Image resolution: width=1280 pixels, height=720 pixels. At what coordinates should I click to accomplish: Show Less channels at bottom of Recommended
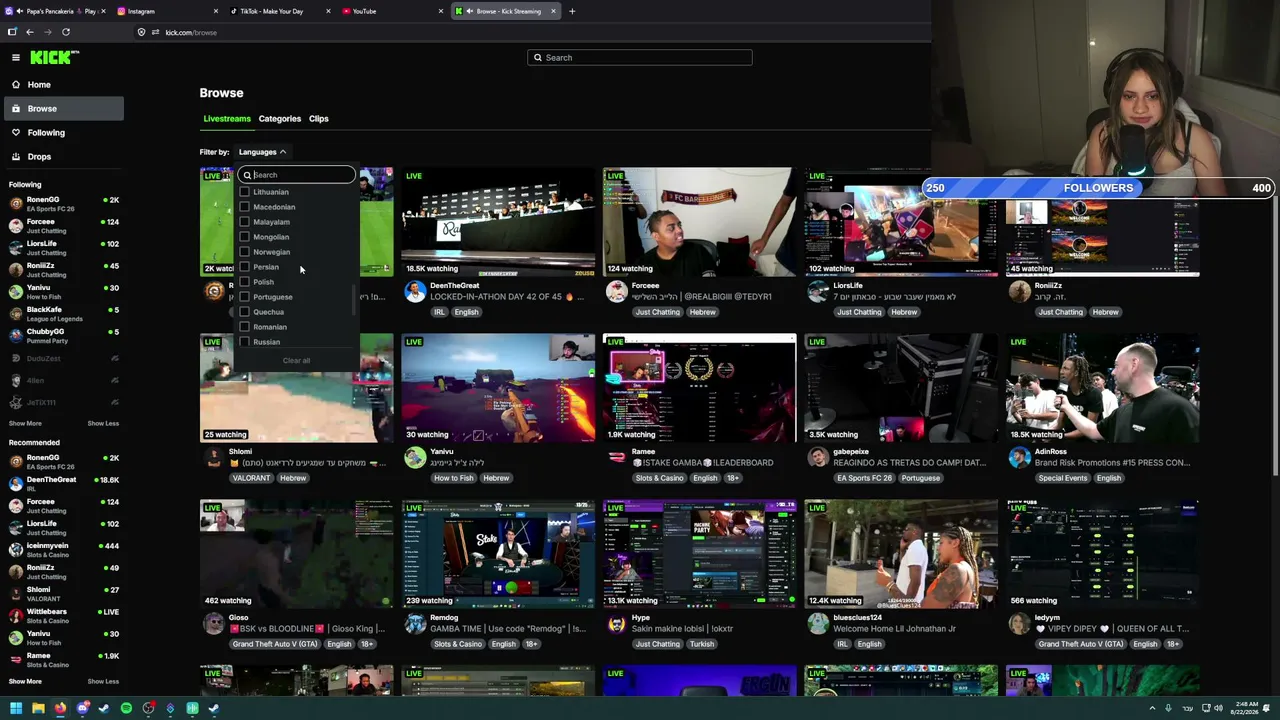[103, 681]
